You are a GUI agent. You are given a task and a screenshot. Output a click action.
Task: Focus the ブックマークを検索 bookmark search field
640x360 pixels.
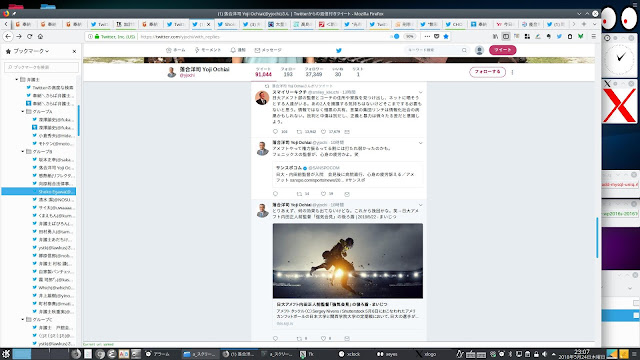click(42, 67)
